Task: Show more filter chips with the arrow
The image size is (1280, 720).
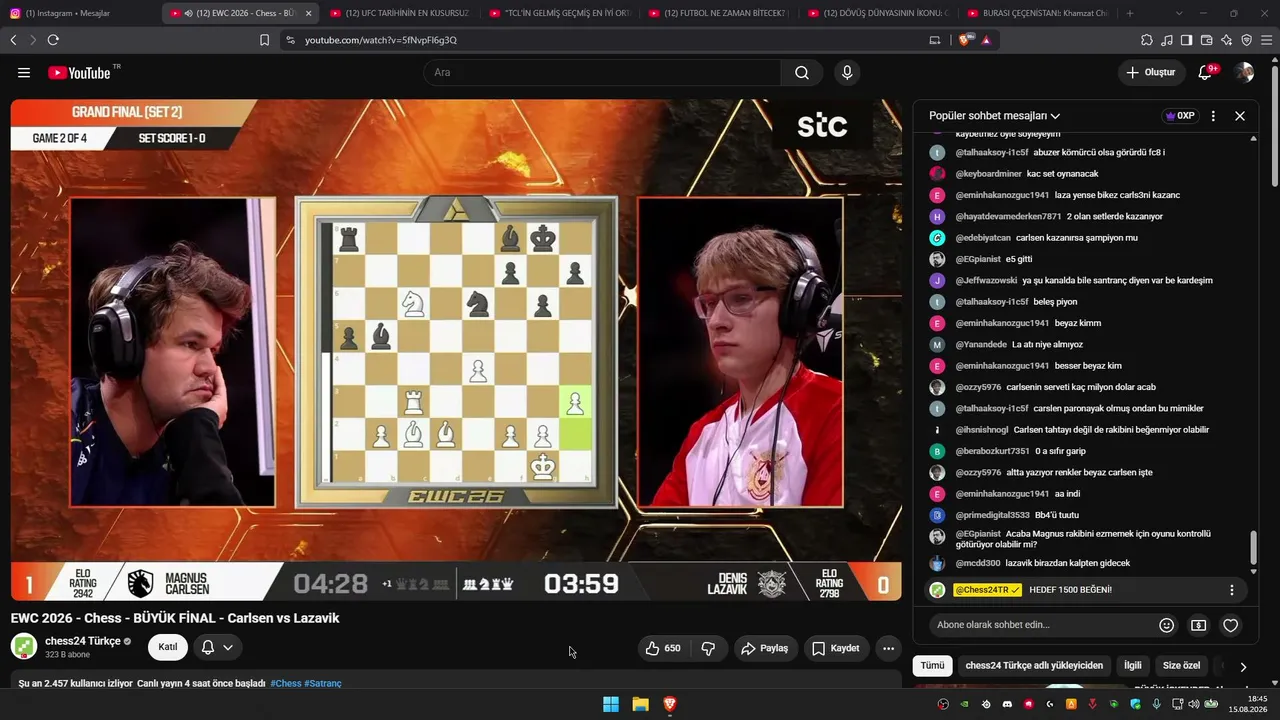Action: (1243, 666)
